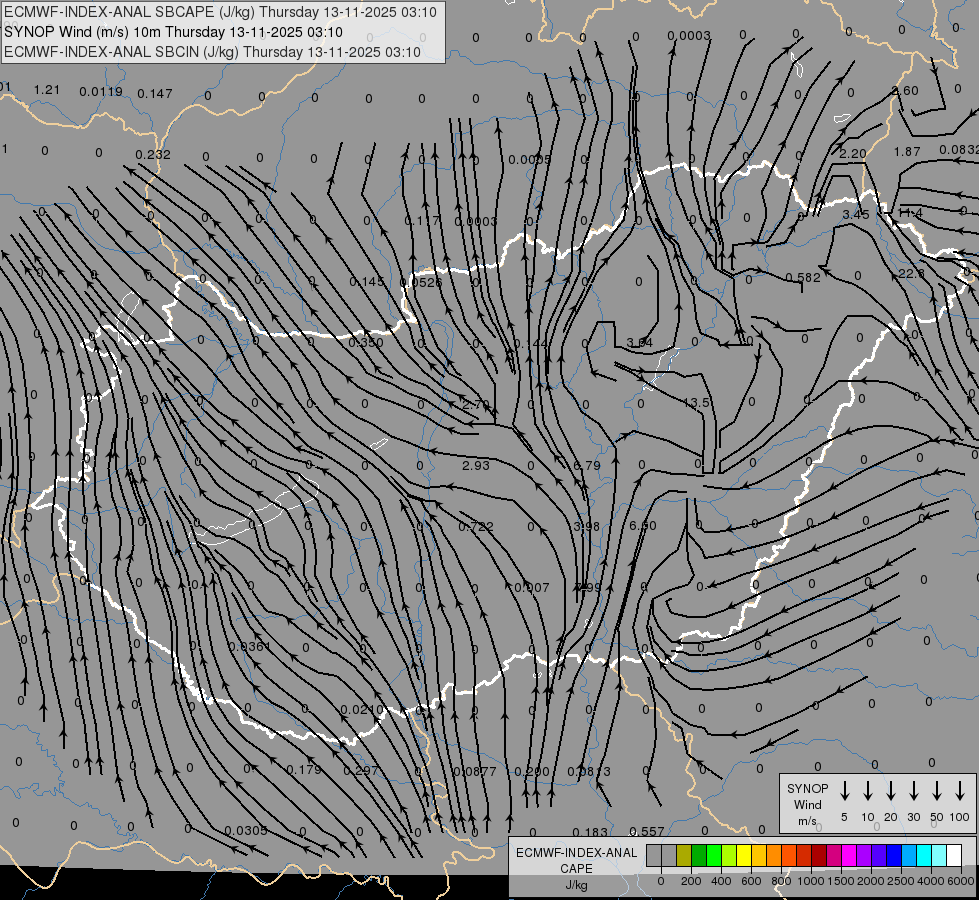Select the 1000 tick label on CAPE scale

pyautogui.click(x=810, y=881)
